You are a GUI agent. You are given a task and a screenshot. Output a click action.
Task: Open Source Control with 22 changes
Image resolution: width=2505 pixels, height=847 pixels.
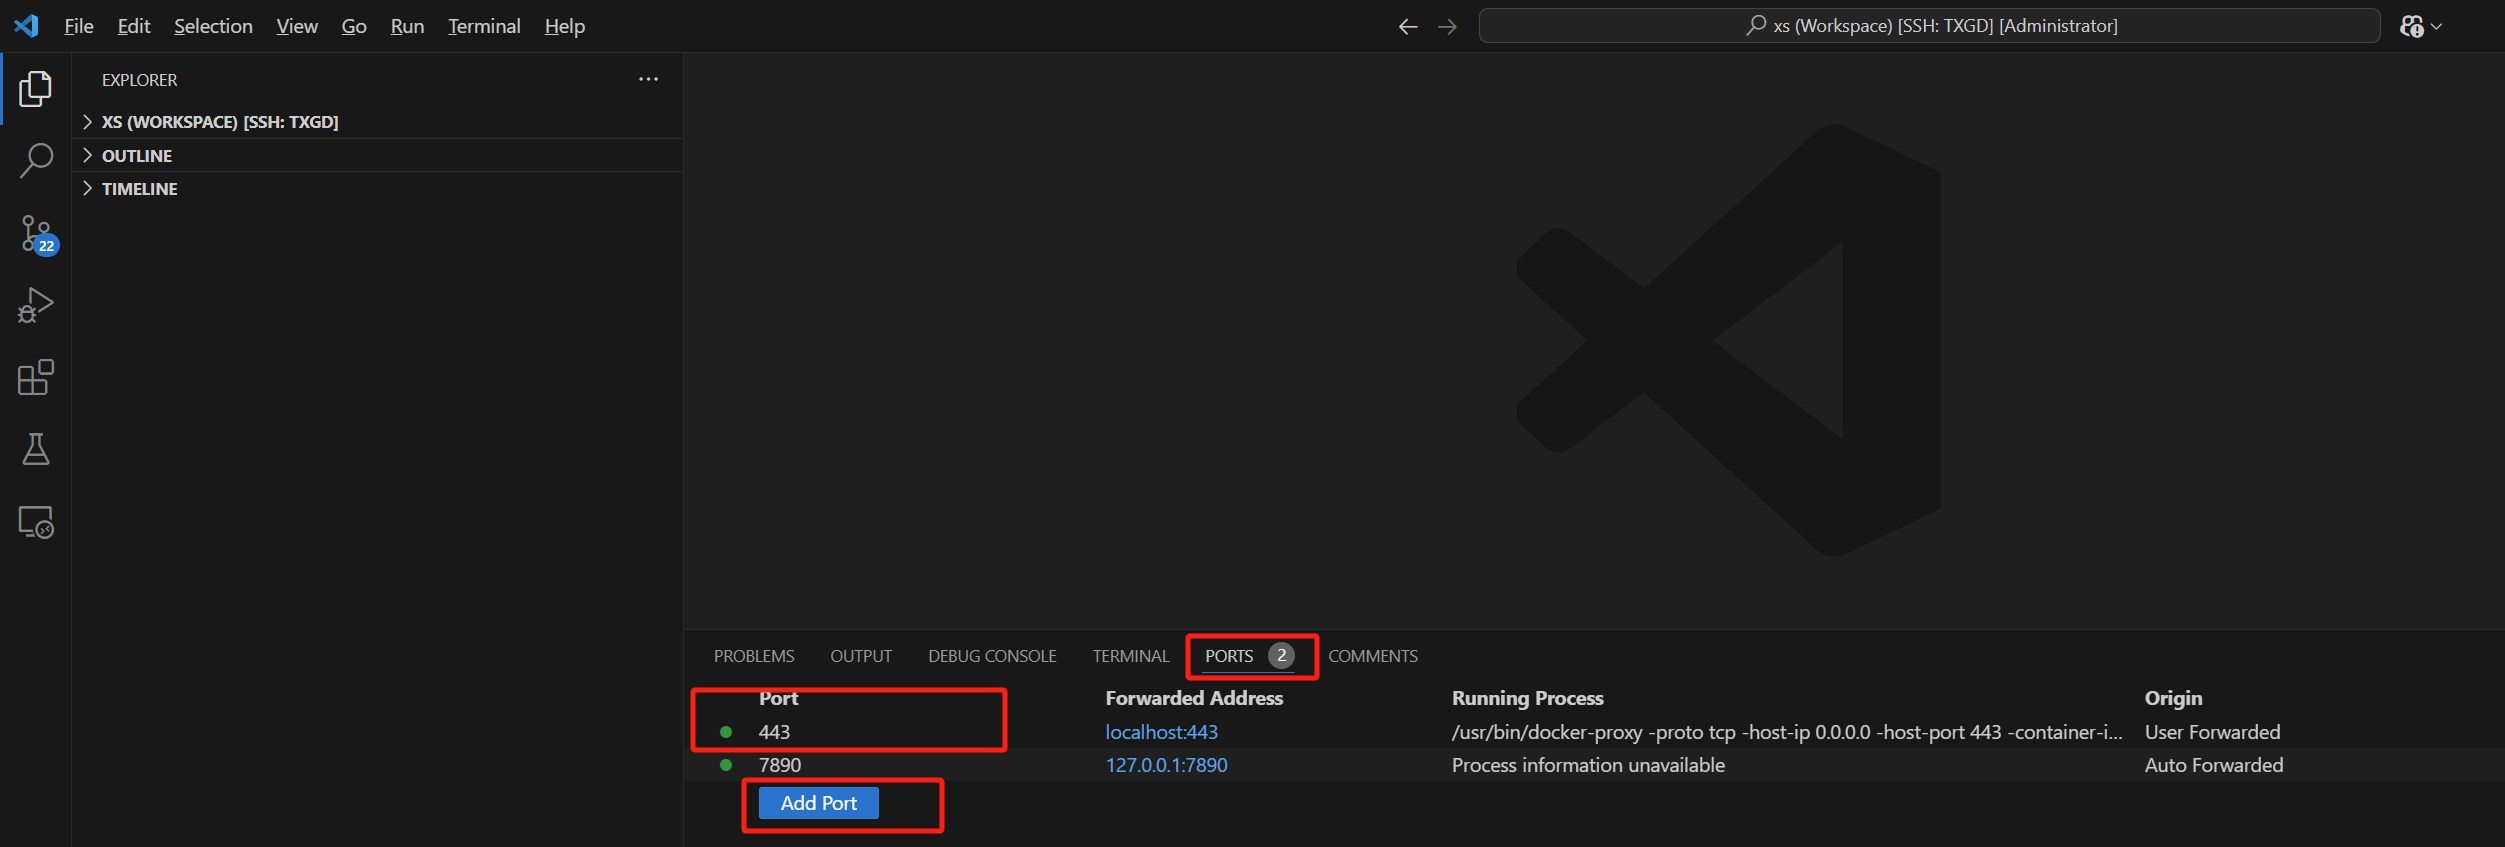[38, 235]
